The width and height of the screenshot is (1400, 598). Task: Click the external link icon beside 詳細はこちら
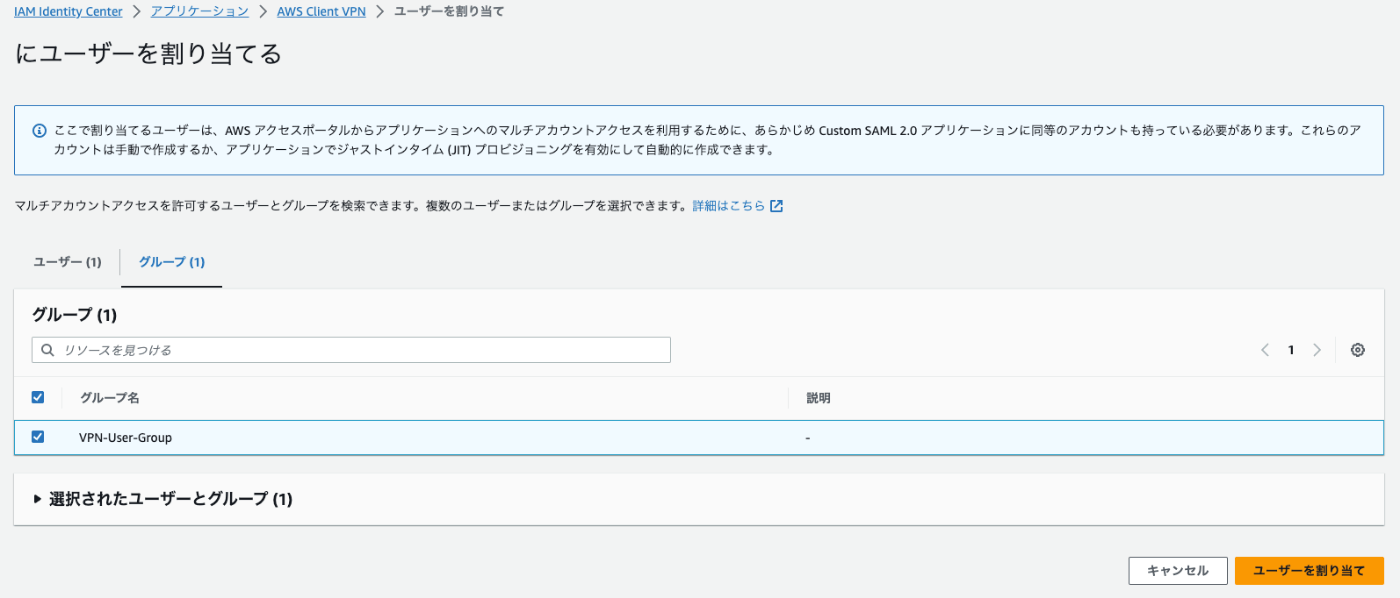click(x=776, y=206)
